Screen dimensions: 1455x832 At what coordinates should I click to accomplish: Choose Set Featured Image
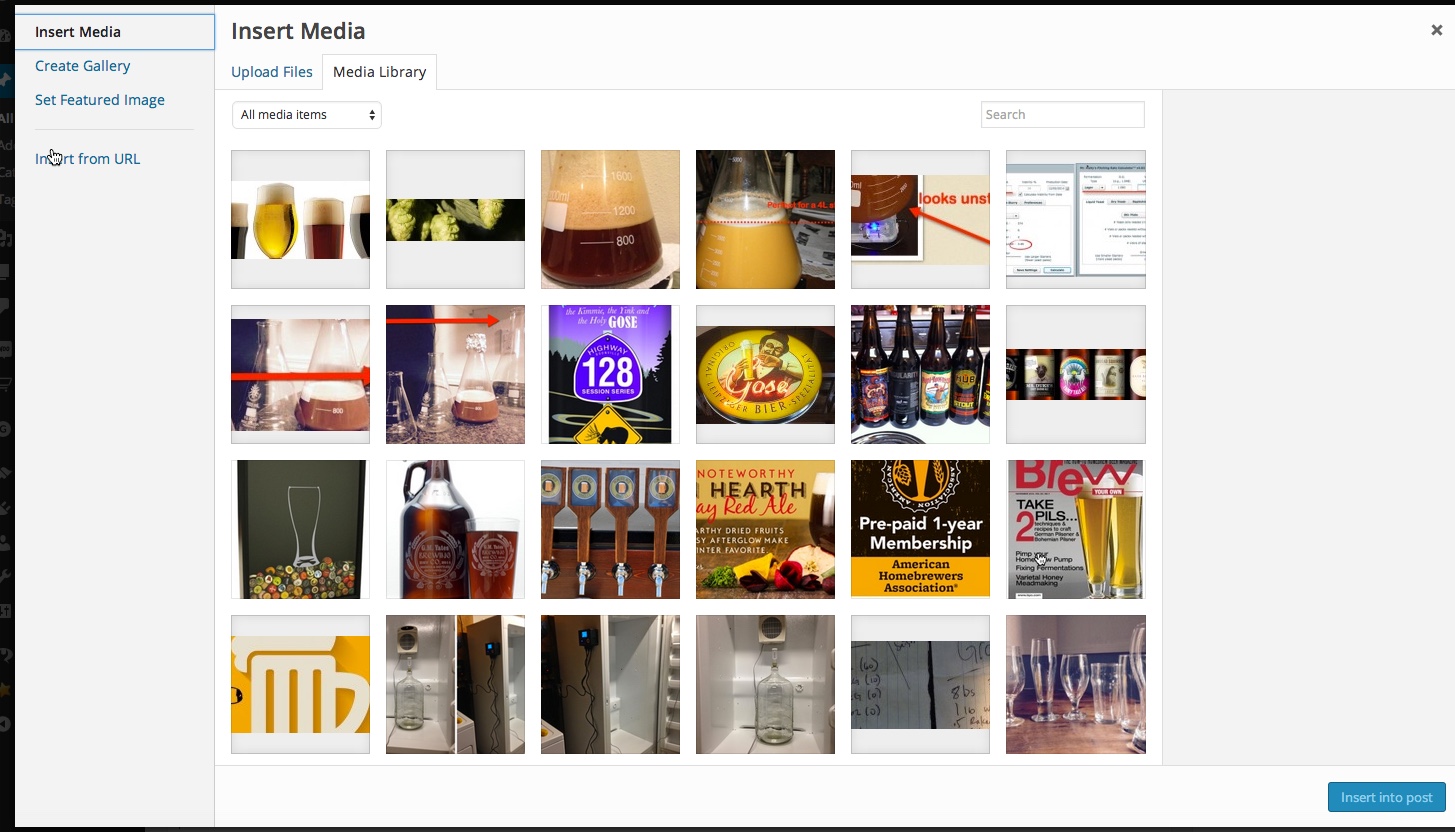click(x=100, y=100)
